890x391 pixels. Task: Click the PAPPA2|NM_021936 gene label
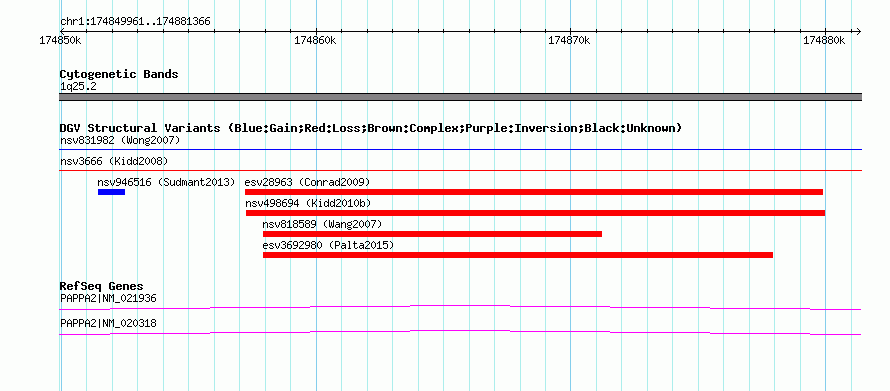click(108, 298)
